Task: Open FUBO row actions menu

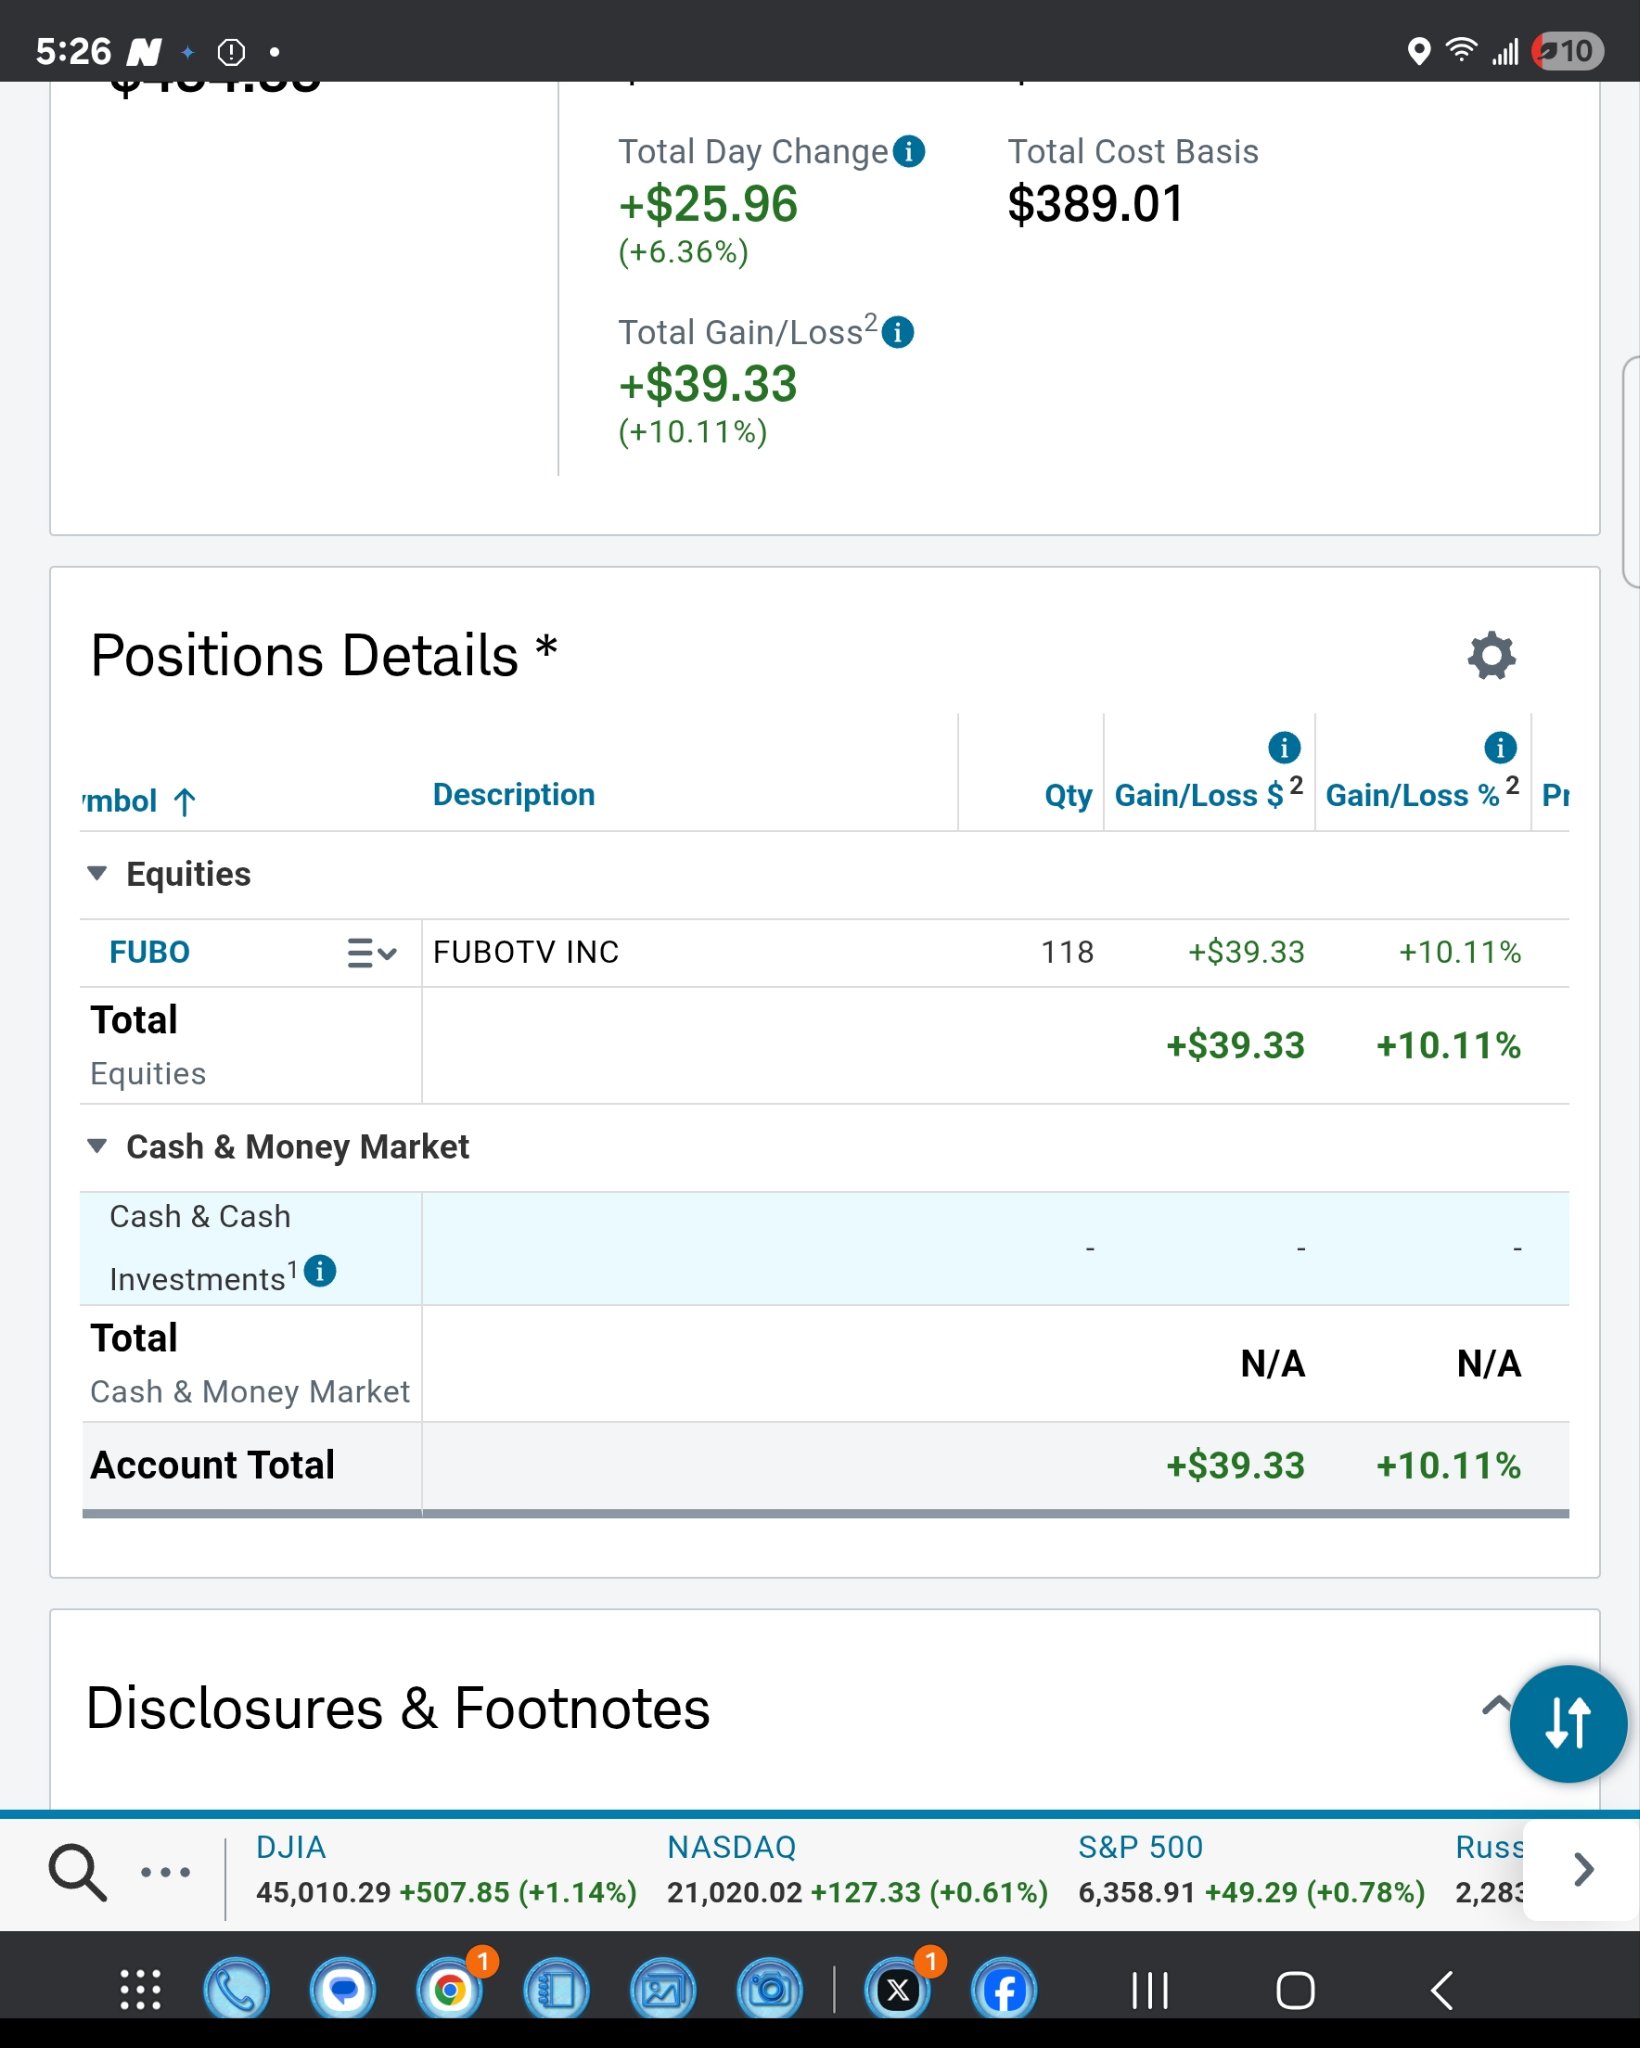Action: 372,953
